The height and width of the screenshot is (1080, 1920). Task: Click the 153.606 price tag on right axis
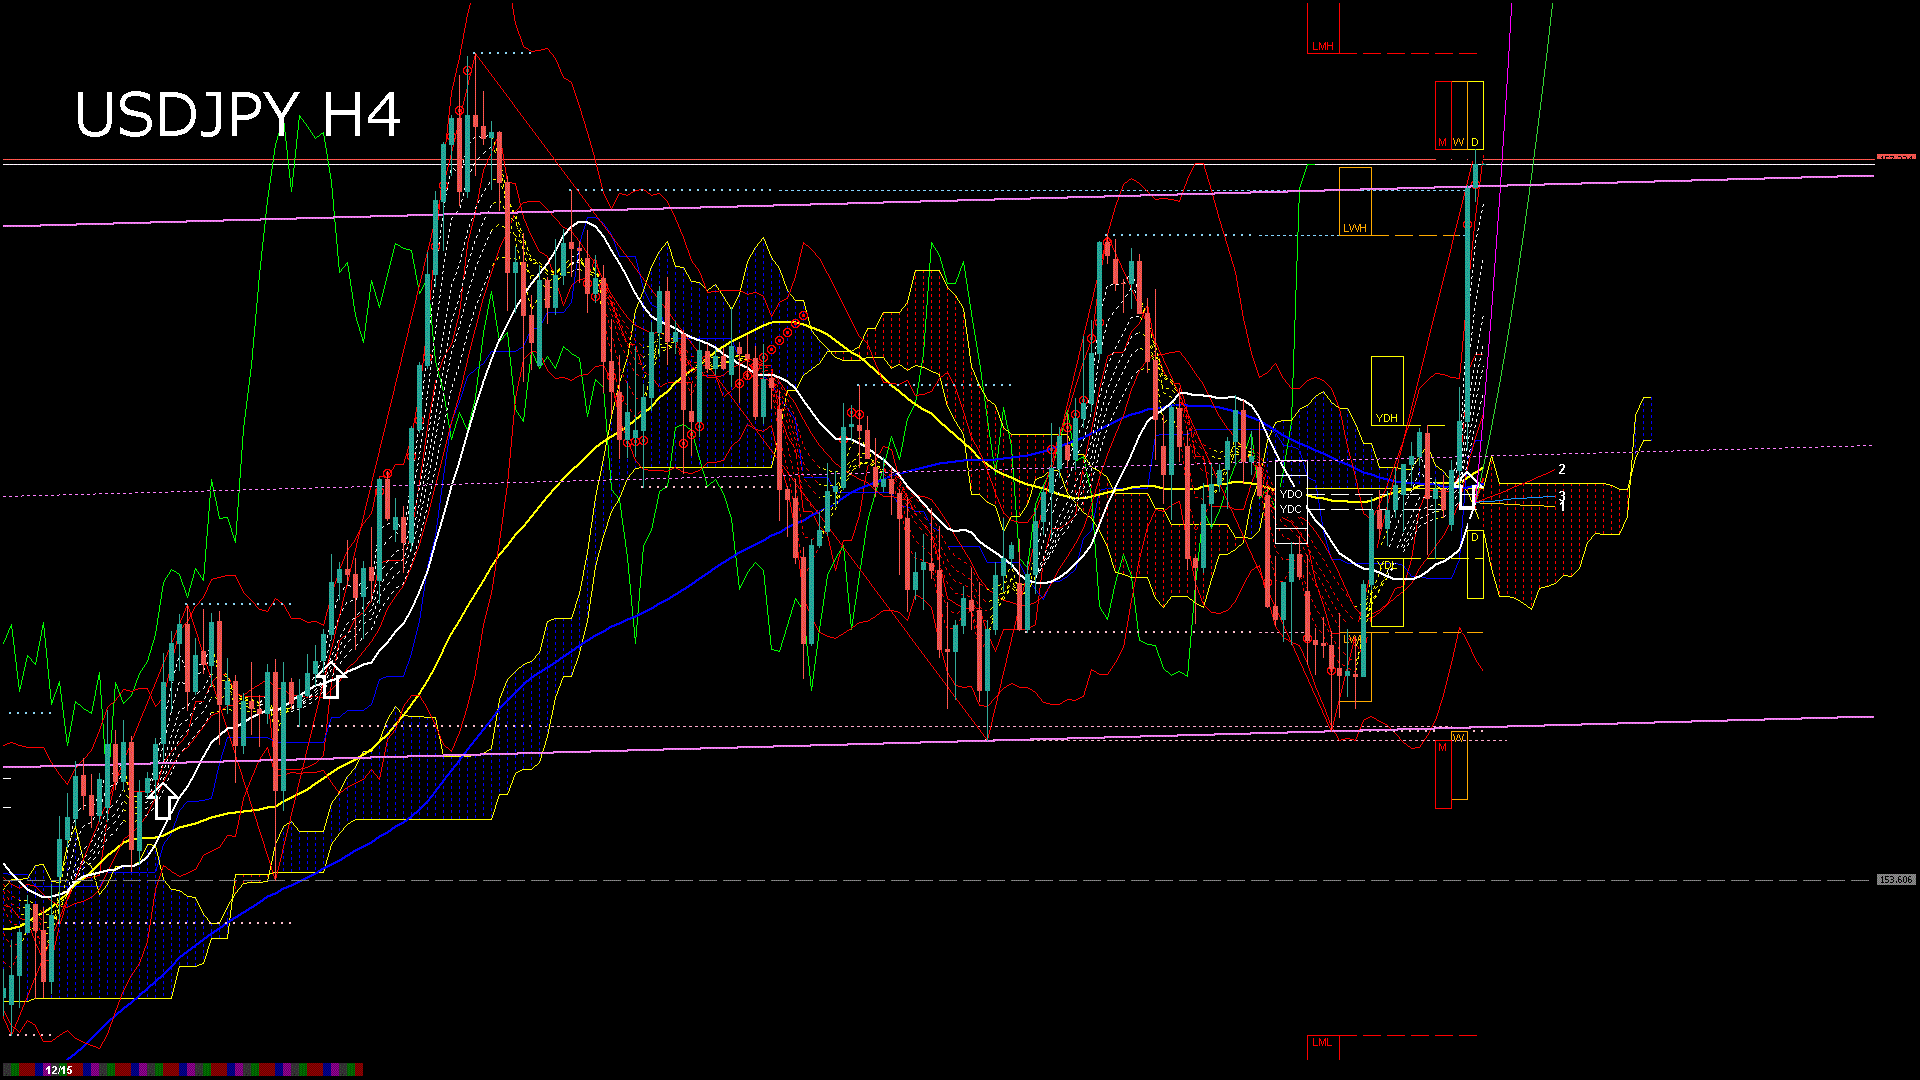(x=1898, y=878)
